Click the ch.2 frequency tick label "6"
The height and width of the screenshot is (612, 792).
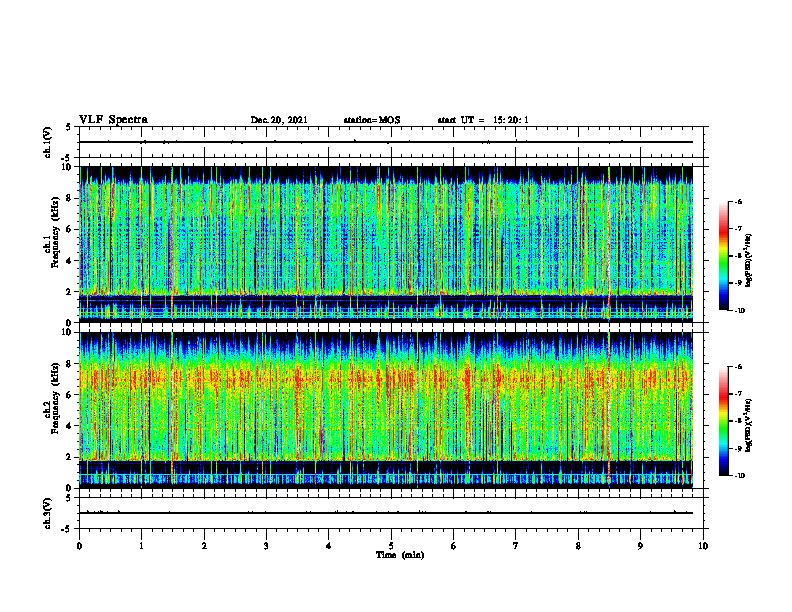[x=70, y=395]
